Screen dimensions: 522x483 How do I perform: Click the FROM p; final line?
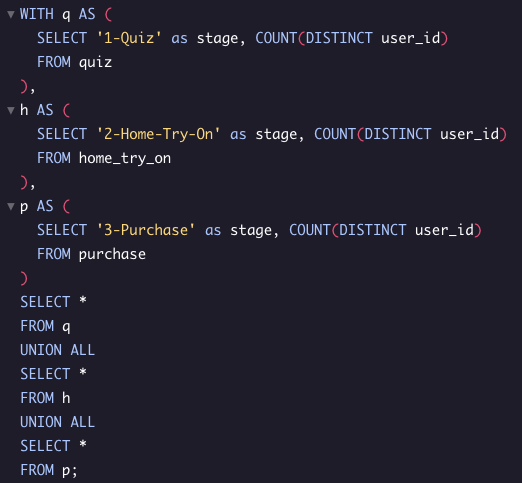[49, 470]
